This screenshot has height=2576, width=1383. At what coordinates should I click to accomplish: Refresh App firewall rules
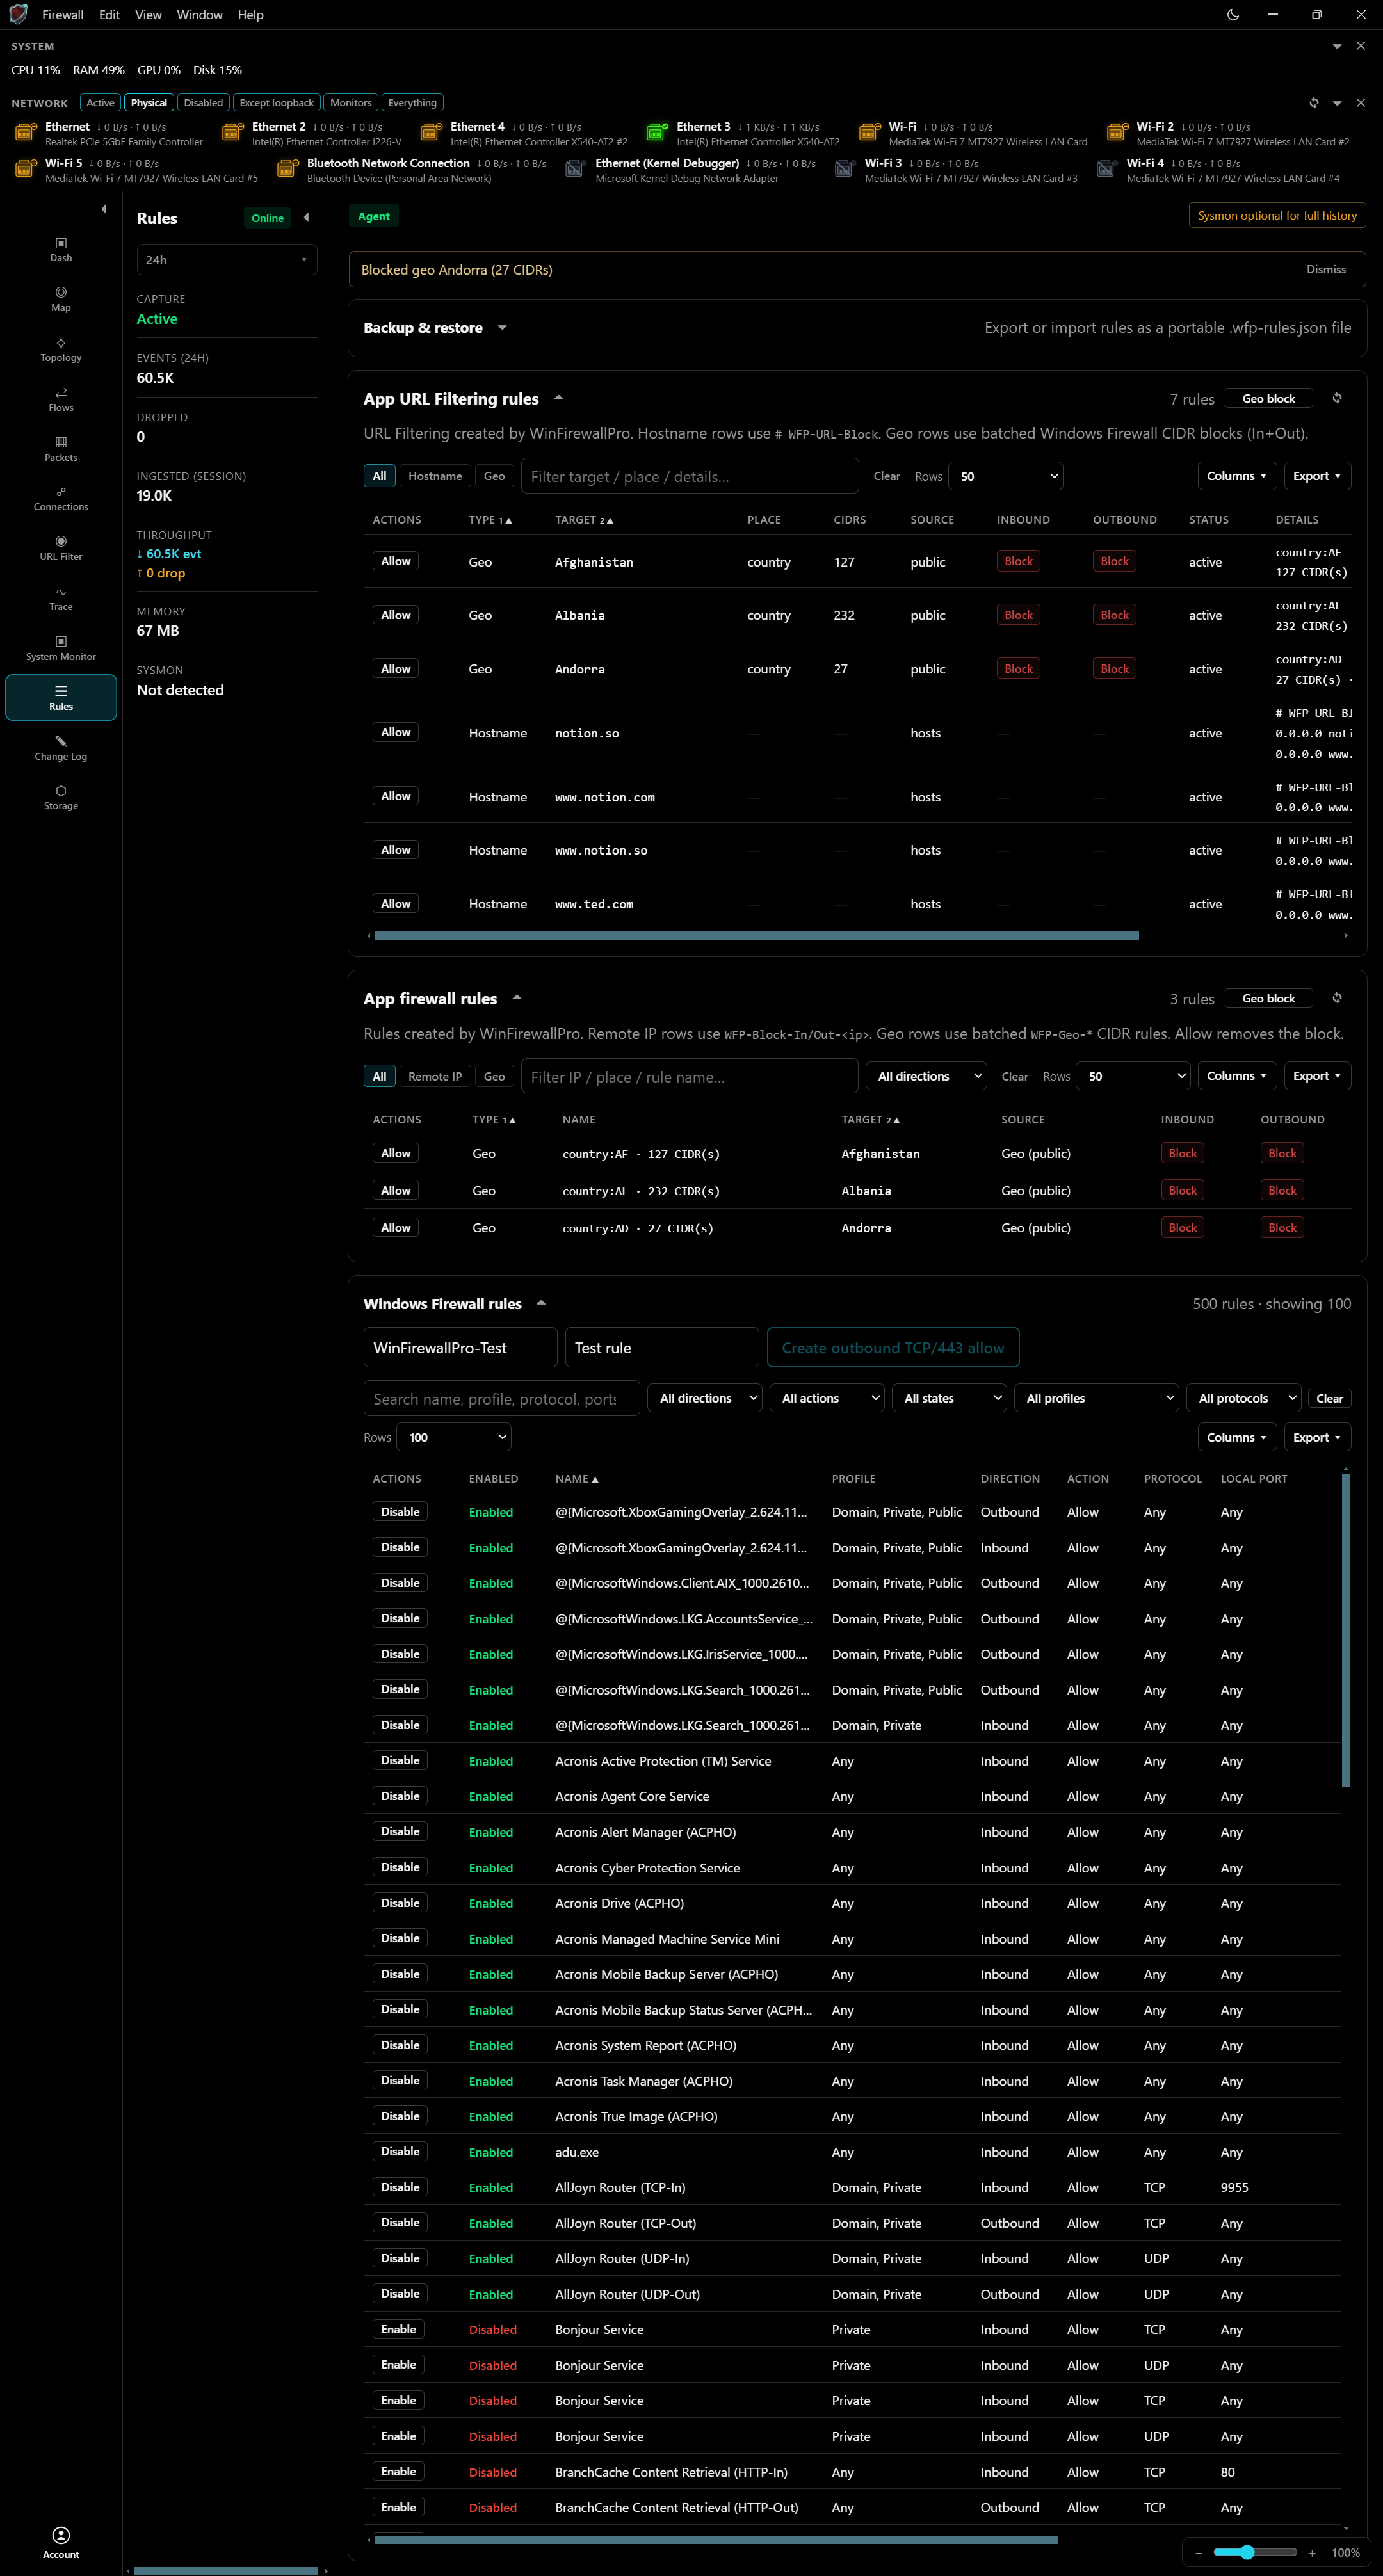point(1337,998)
